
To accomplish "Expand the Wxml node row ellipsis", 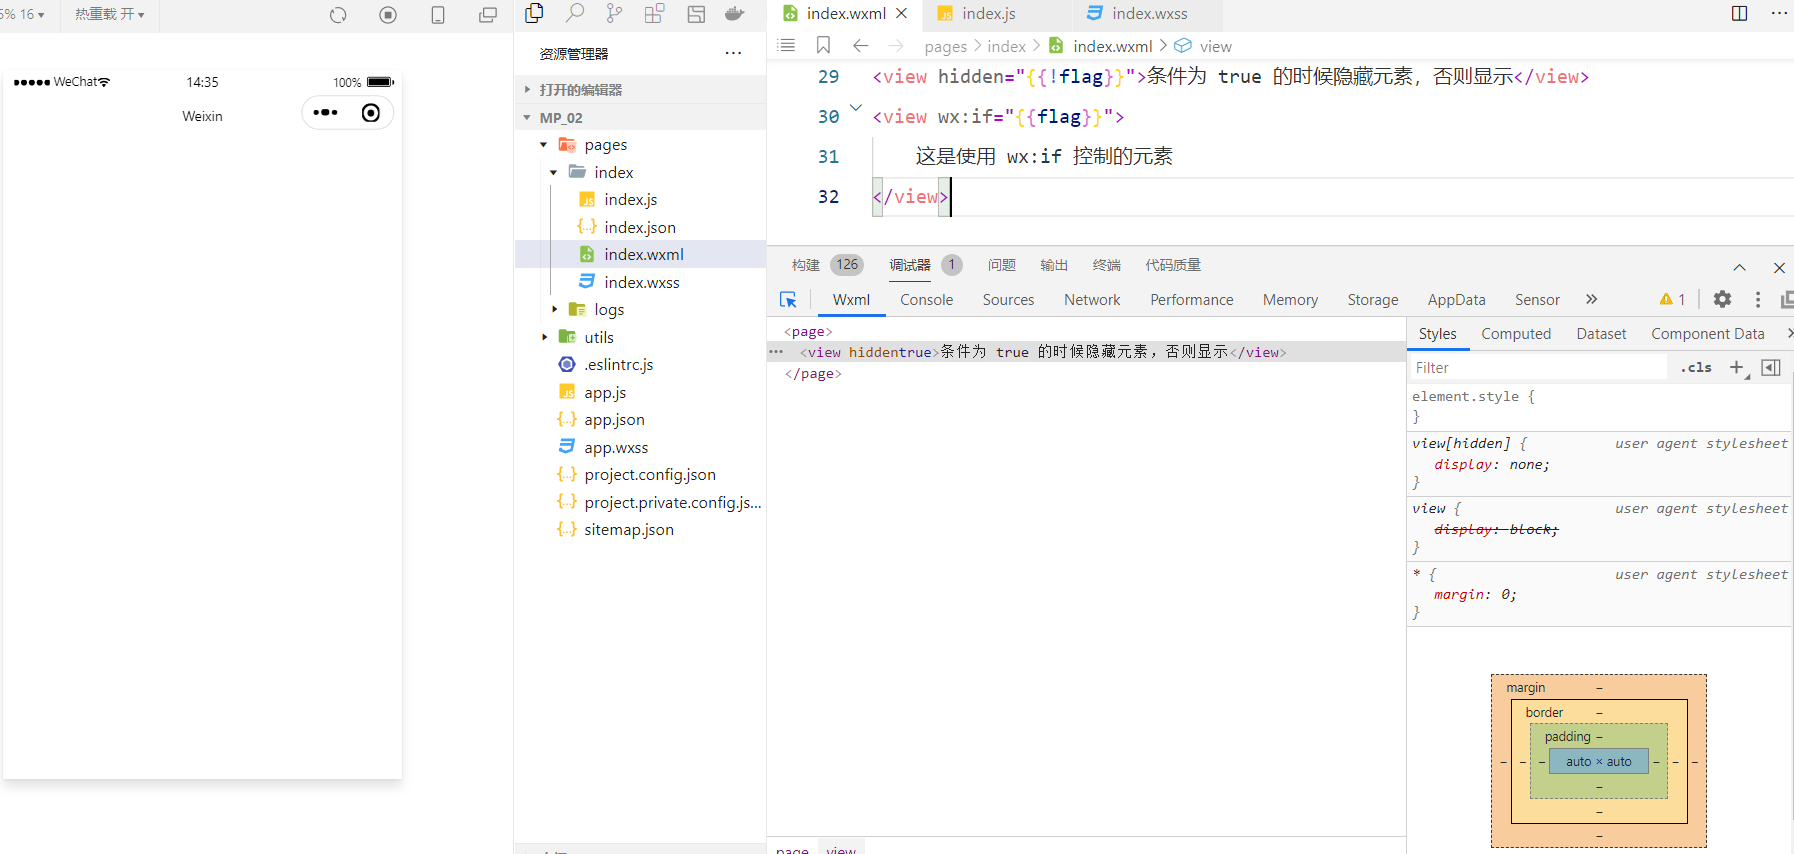I will click(776, 352).
